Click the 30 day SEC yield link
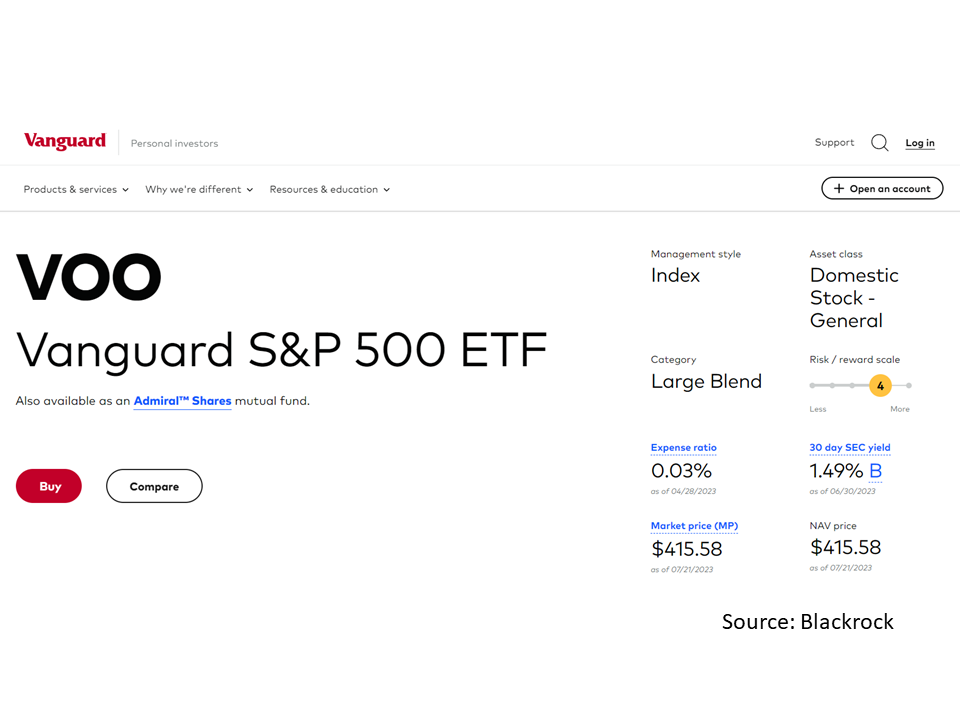The height and width of the screenshot is (720, 960). (x=850, y=448)
